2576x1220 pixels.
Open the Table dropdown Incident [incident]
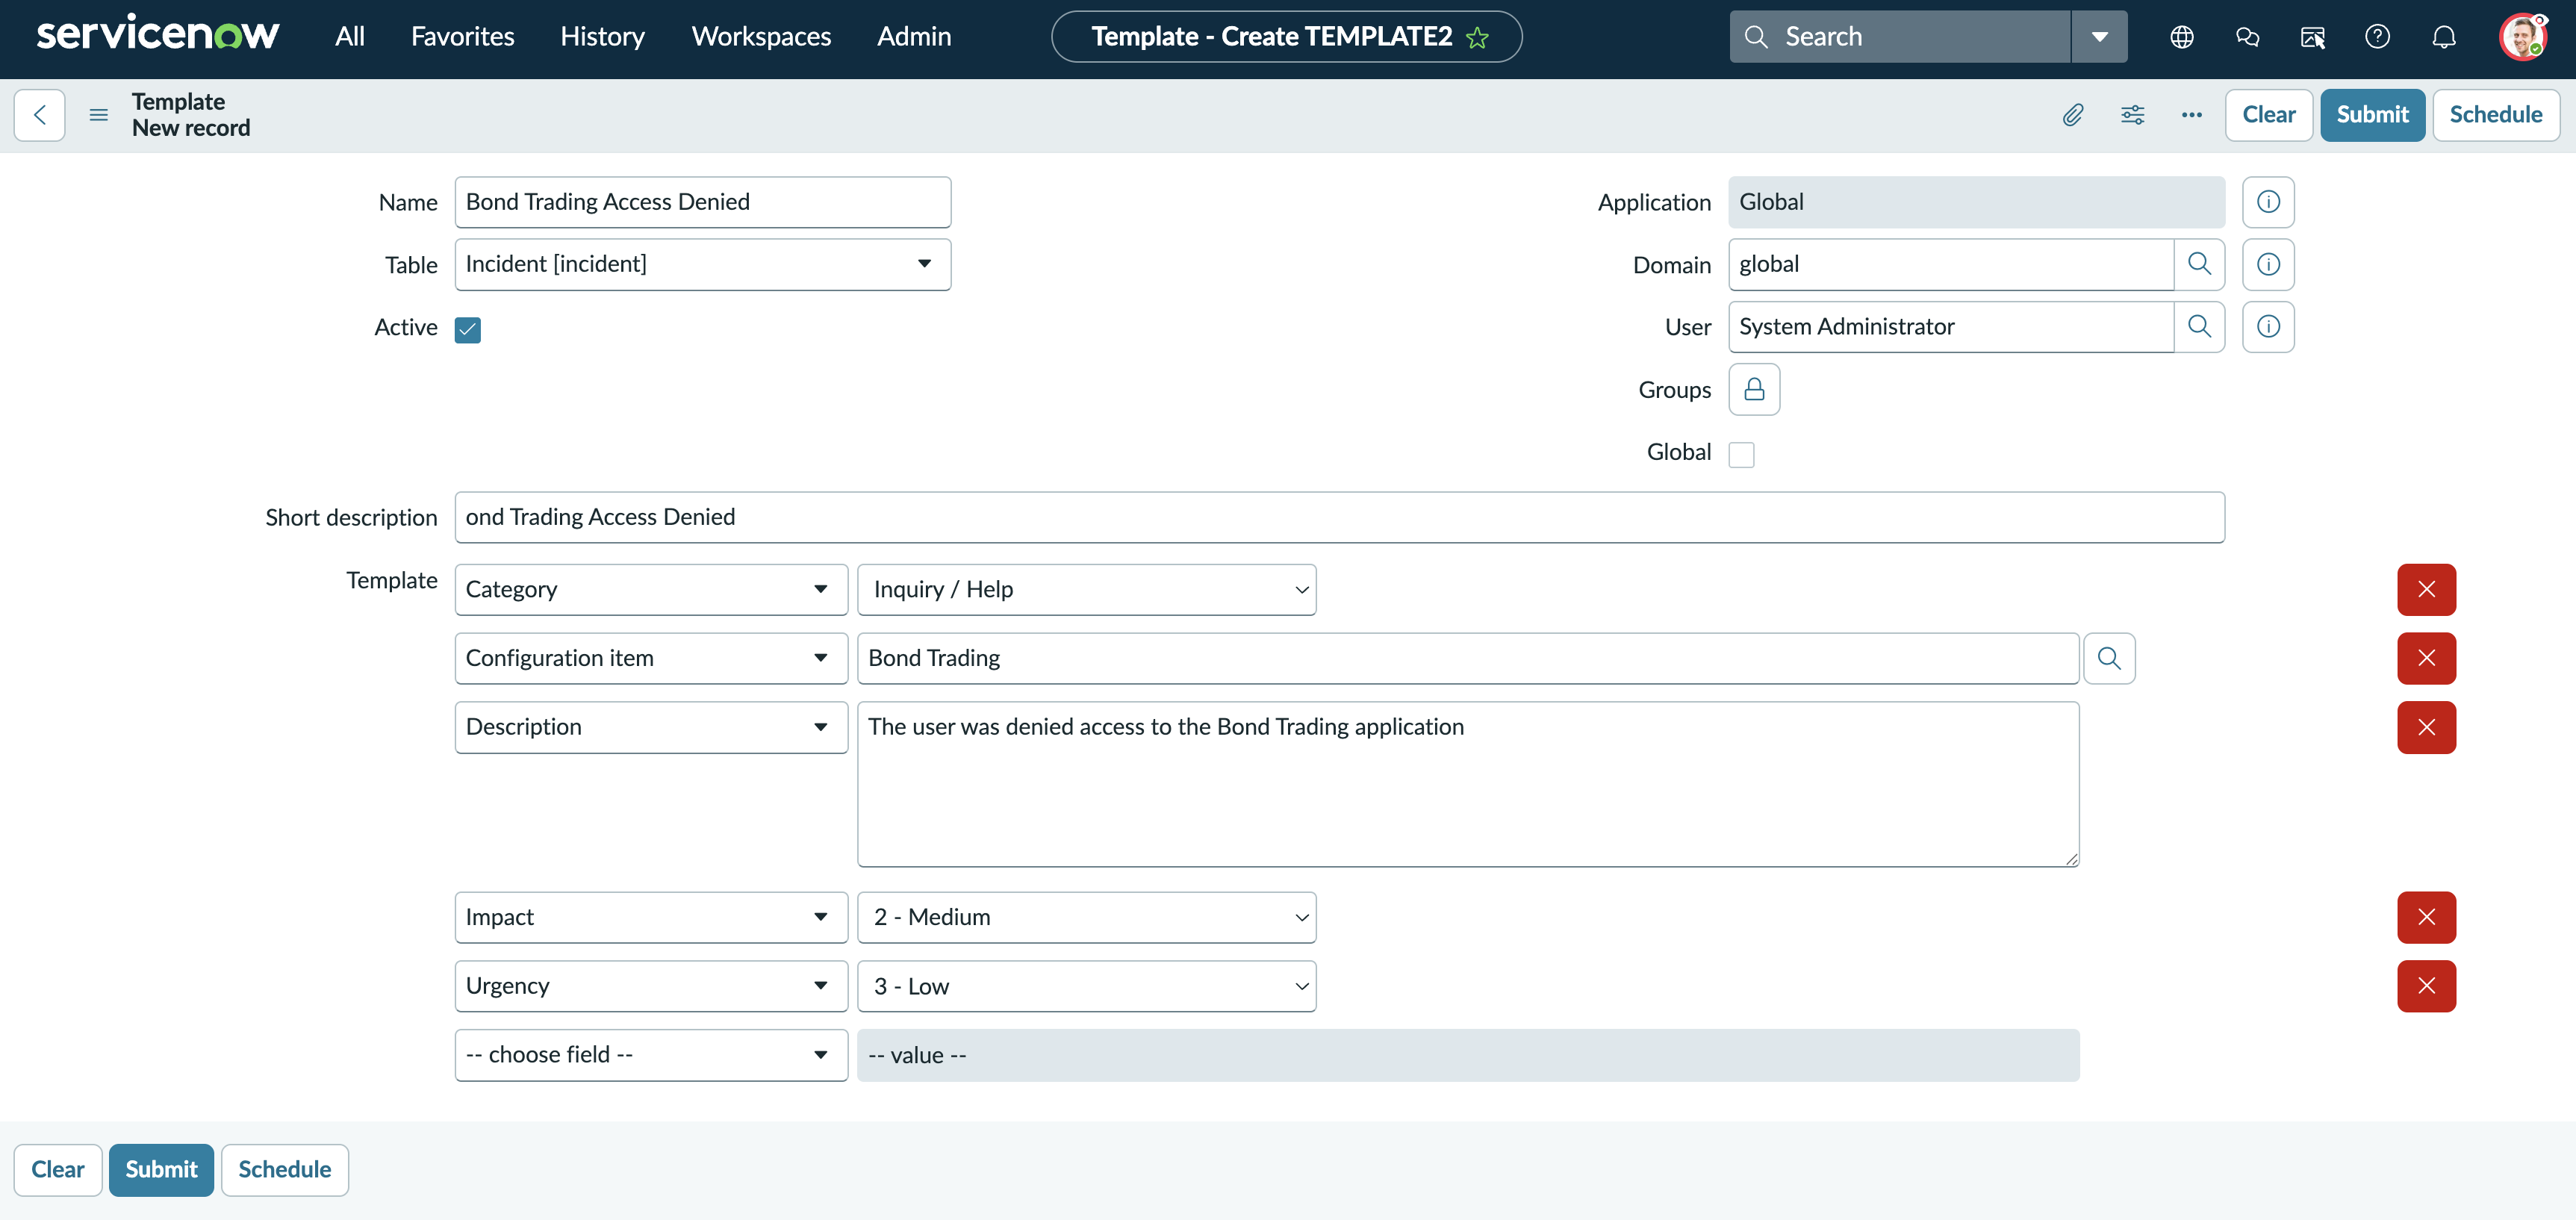point(702,264)
